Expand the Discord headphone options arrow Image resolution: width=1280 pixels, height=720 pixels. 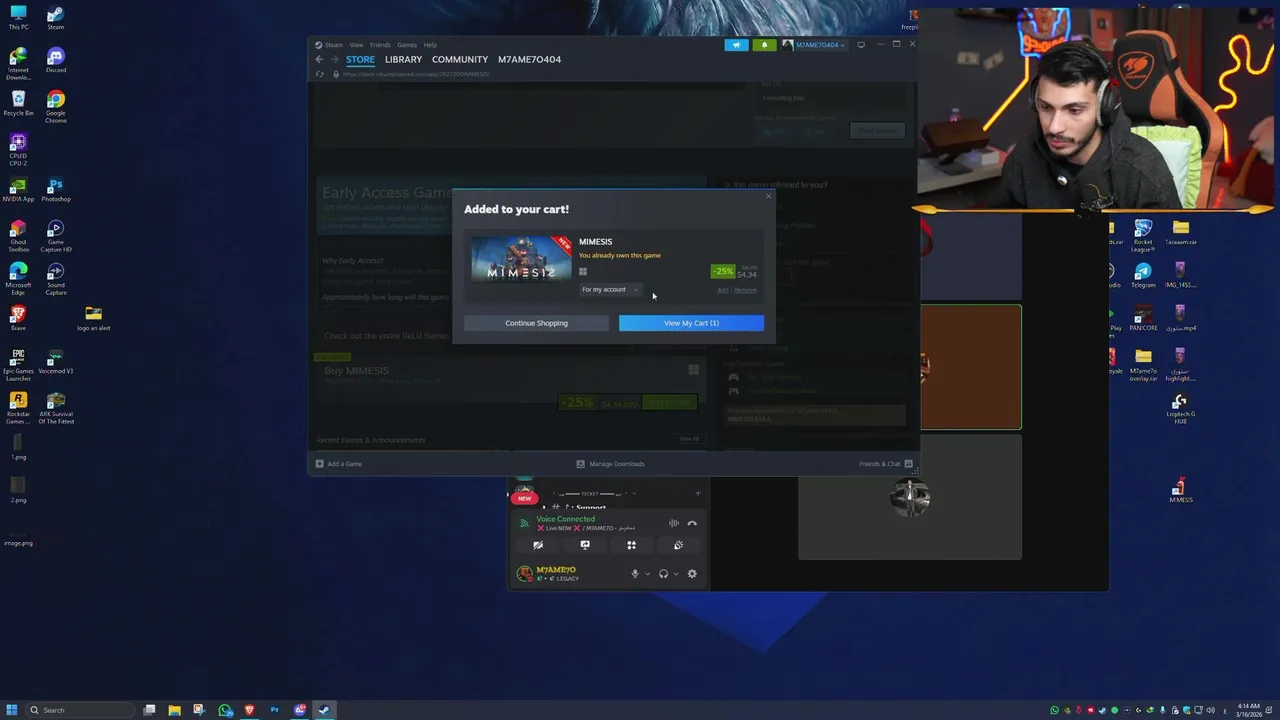point(676,574)
